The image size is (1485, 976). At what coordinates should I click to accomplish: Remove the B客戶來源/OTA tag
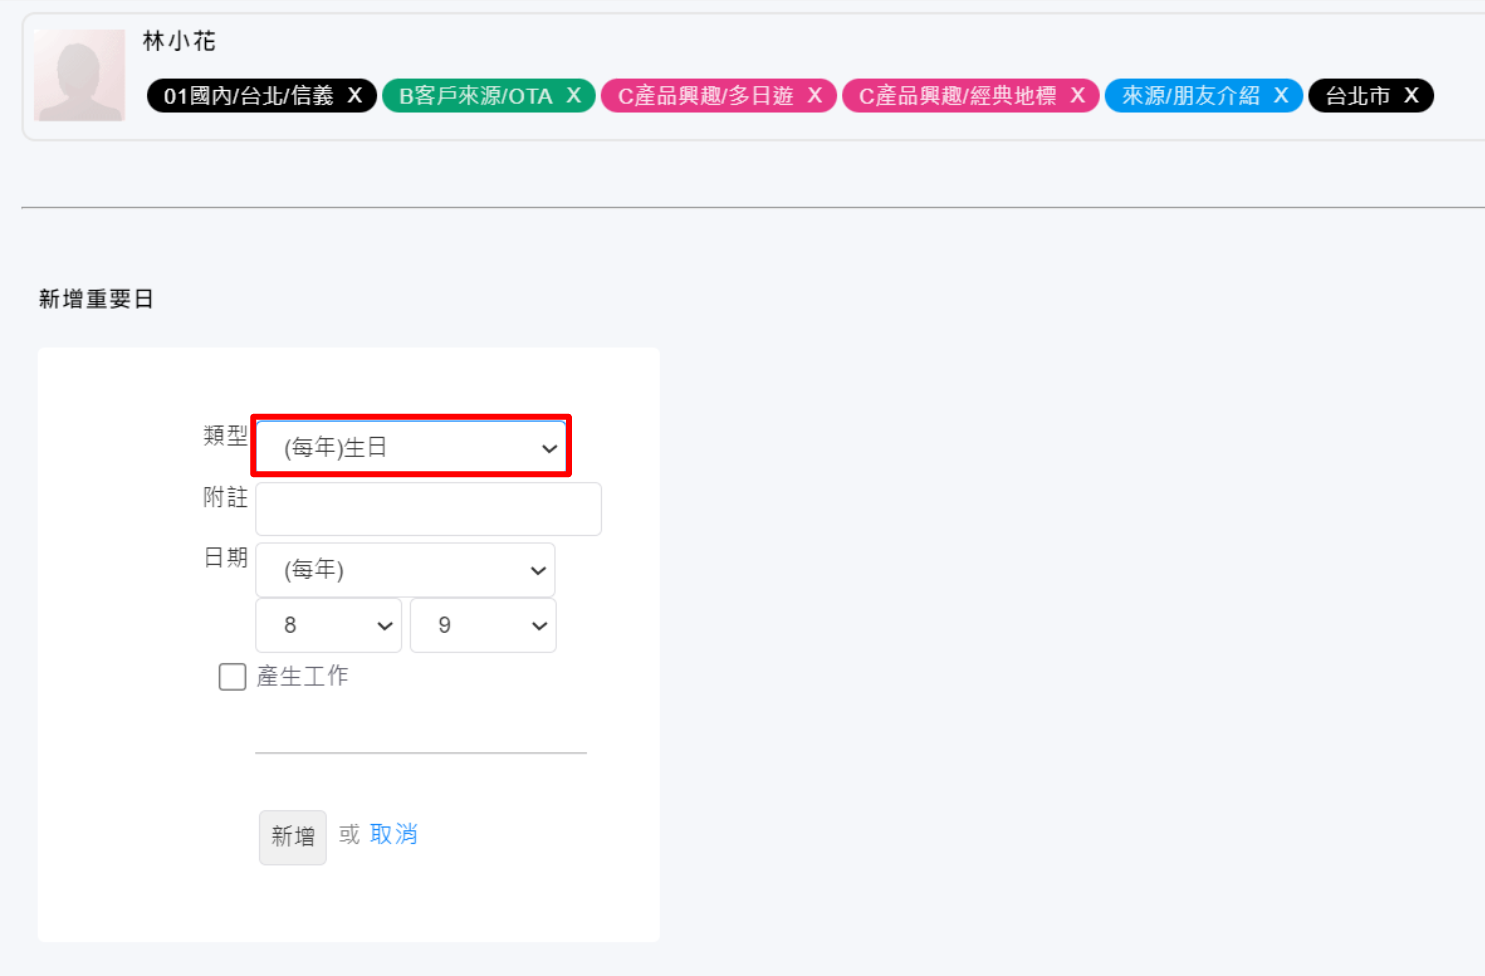(x=574, y=95)
